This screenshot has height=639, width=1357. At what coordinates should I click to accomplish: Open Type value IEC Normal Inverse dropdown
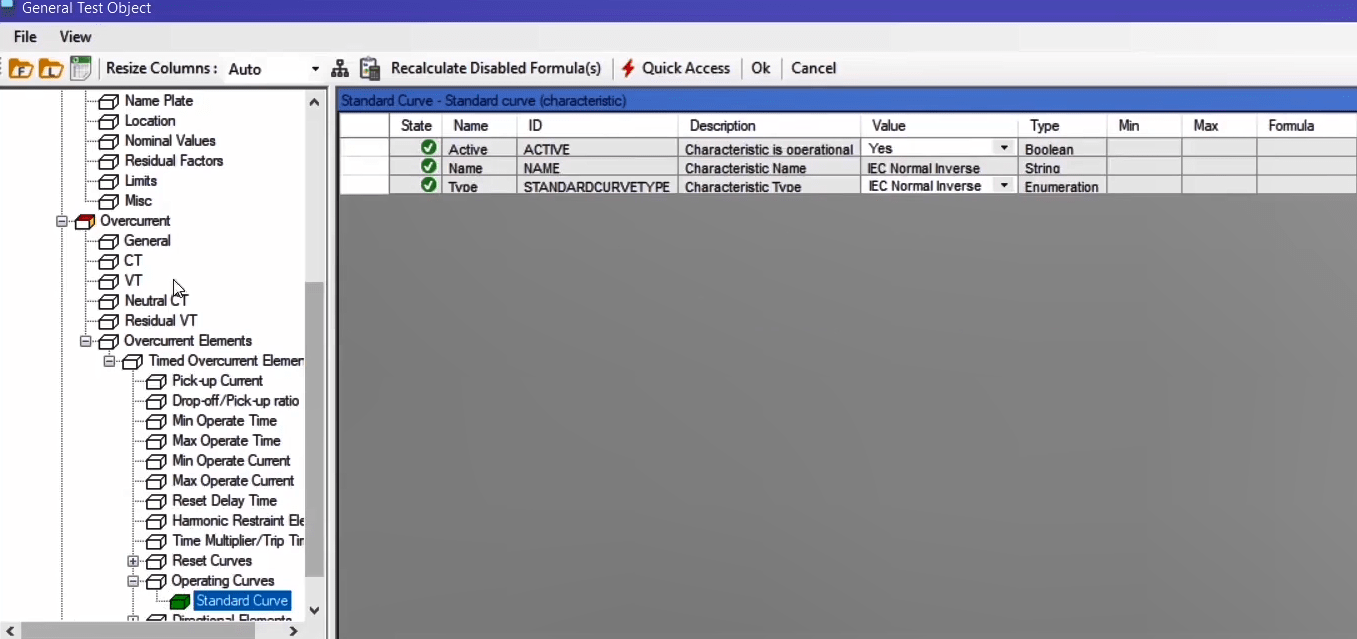pos(1004,186)
